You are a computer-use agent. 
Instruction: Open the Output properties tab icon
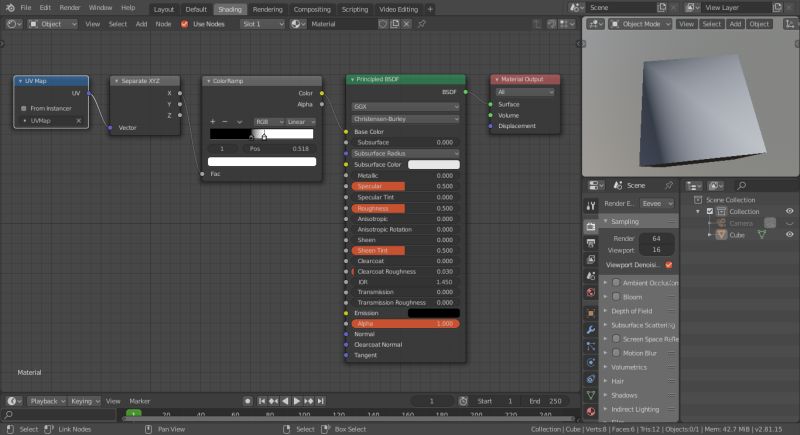pos(591,243)
